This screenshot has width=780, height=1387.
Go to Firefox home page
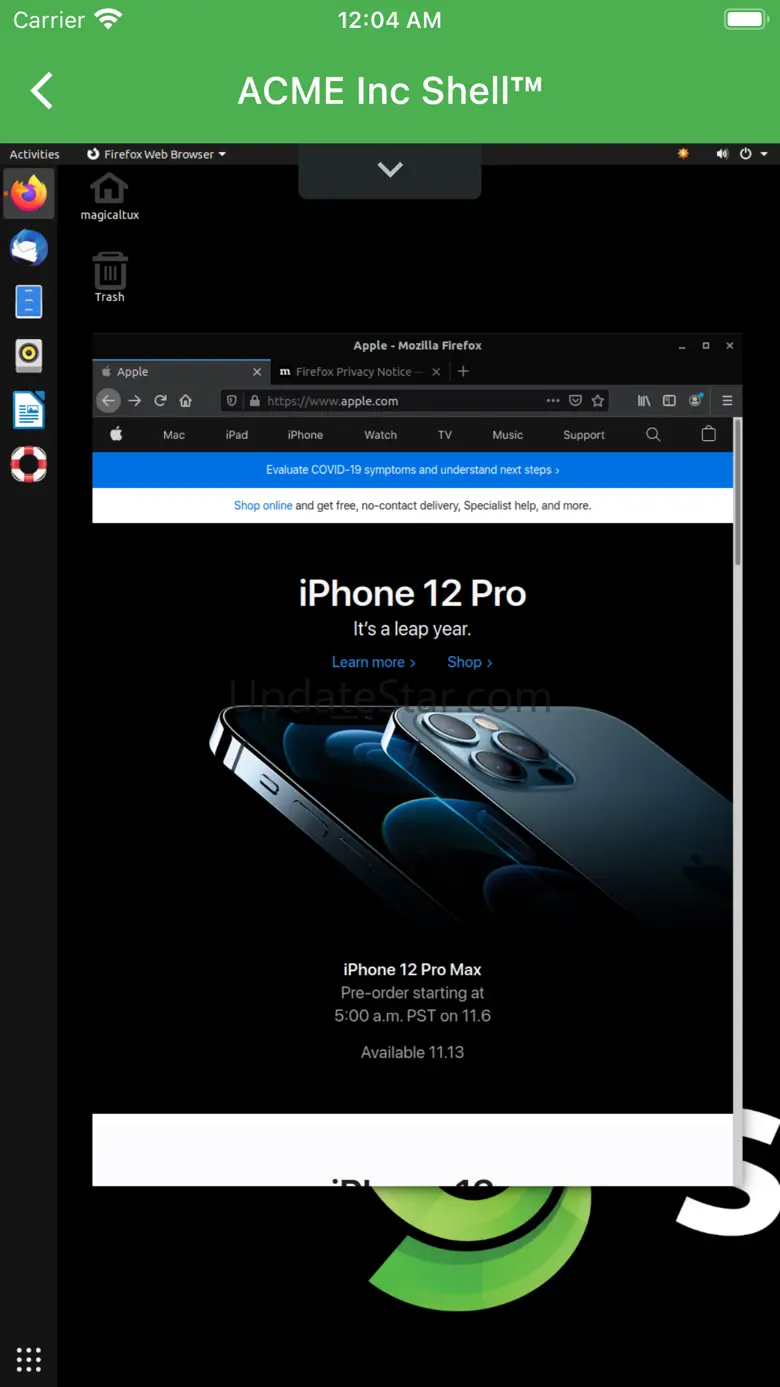[x=185, y=401]
